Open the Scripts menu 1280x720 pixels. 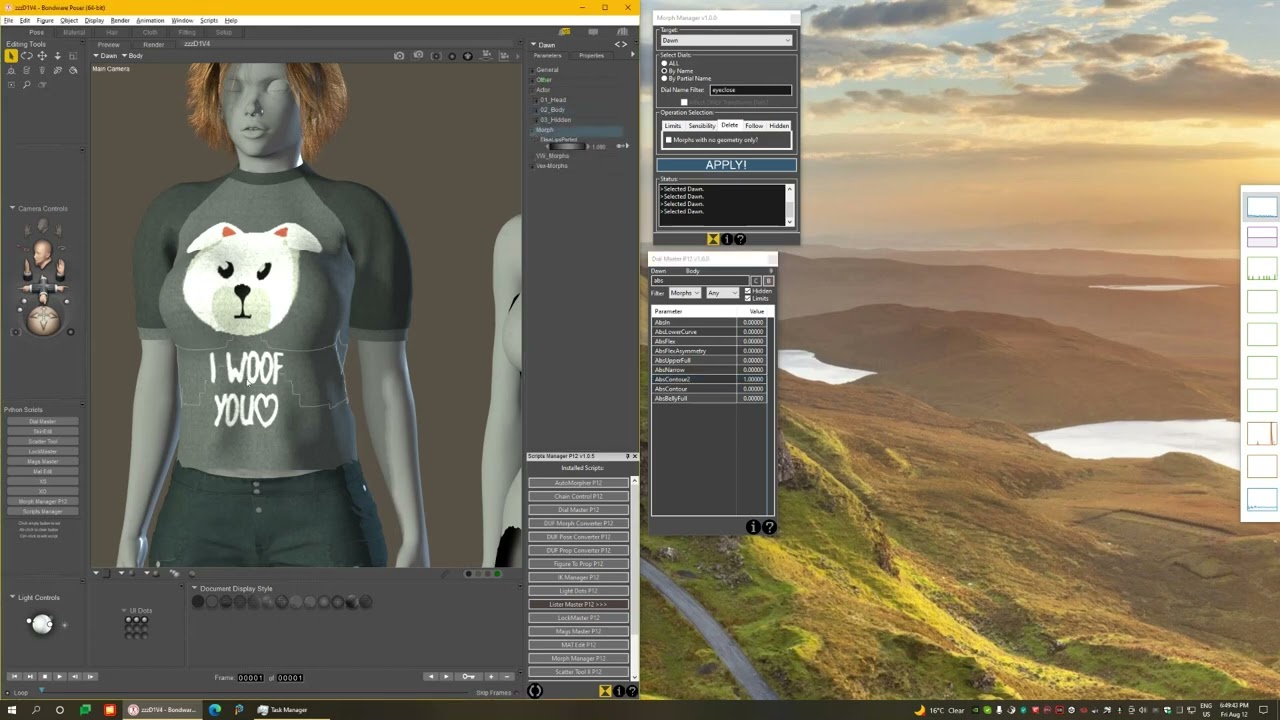coord(209,20)
